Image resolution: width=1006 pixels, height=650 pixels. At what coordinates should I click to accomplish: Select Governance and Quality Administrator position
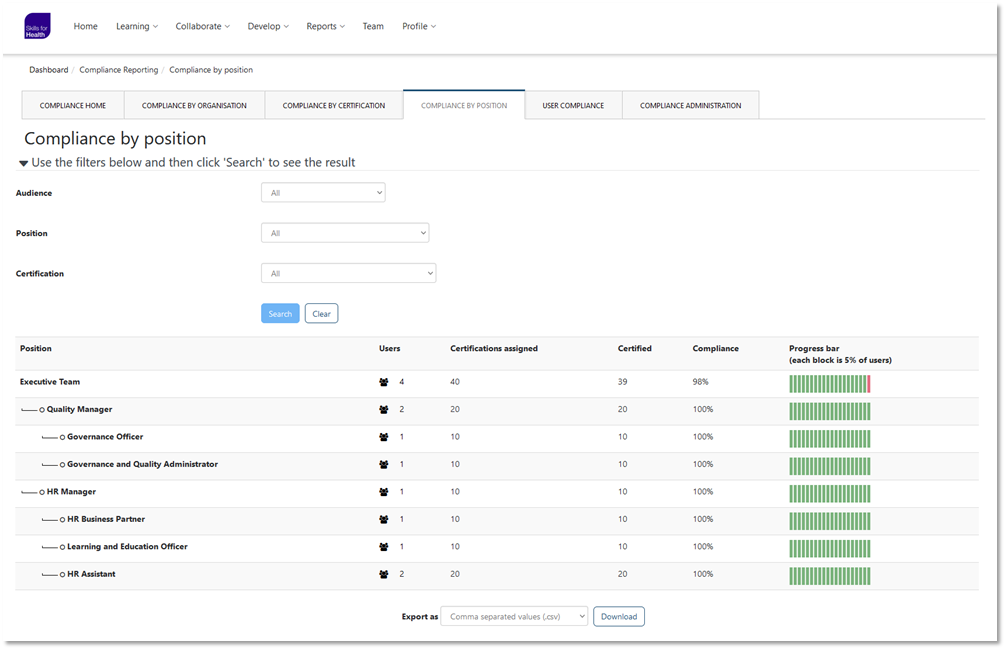(x=142, y=465)
